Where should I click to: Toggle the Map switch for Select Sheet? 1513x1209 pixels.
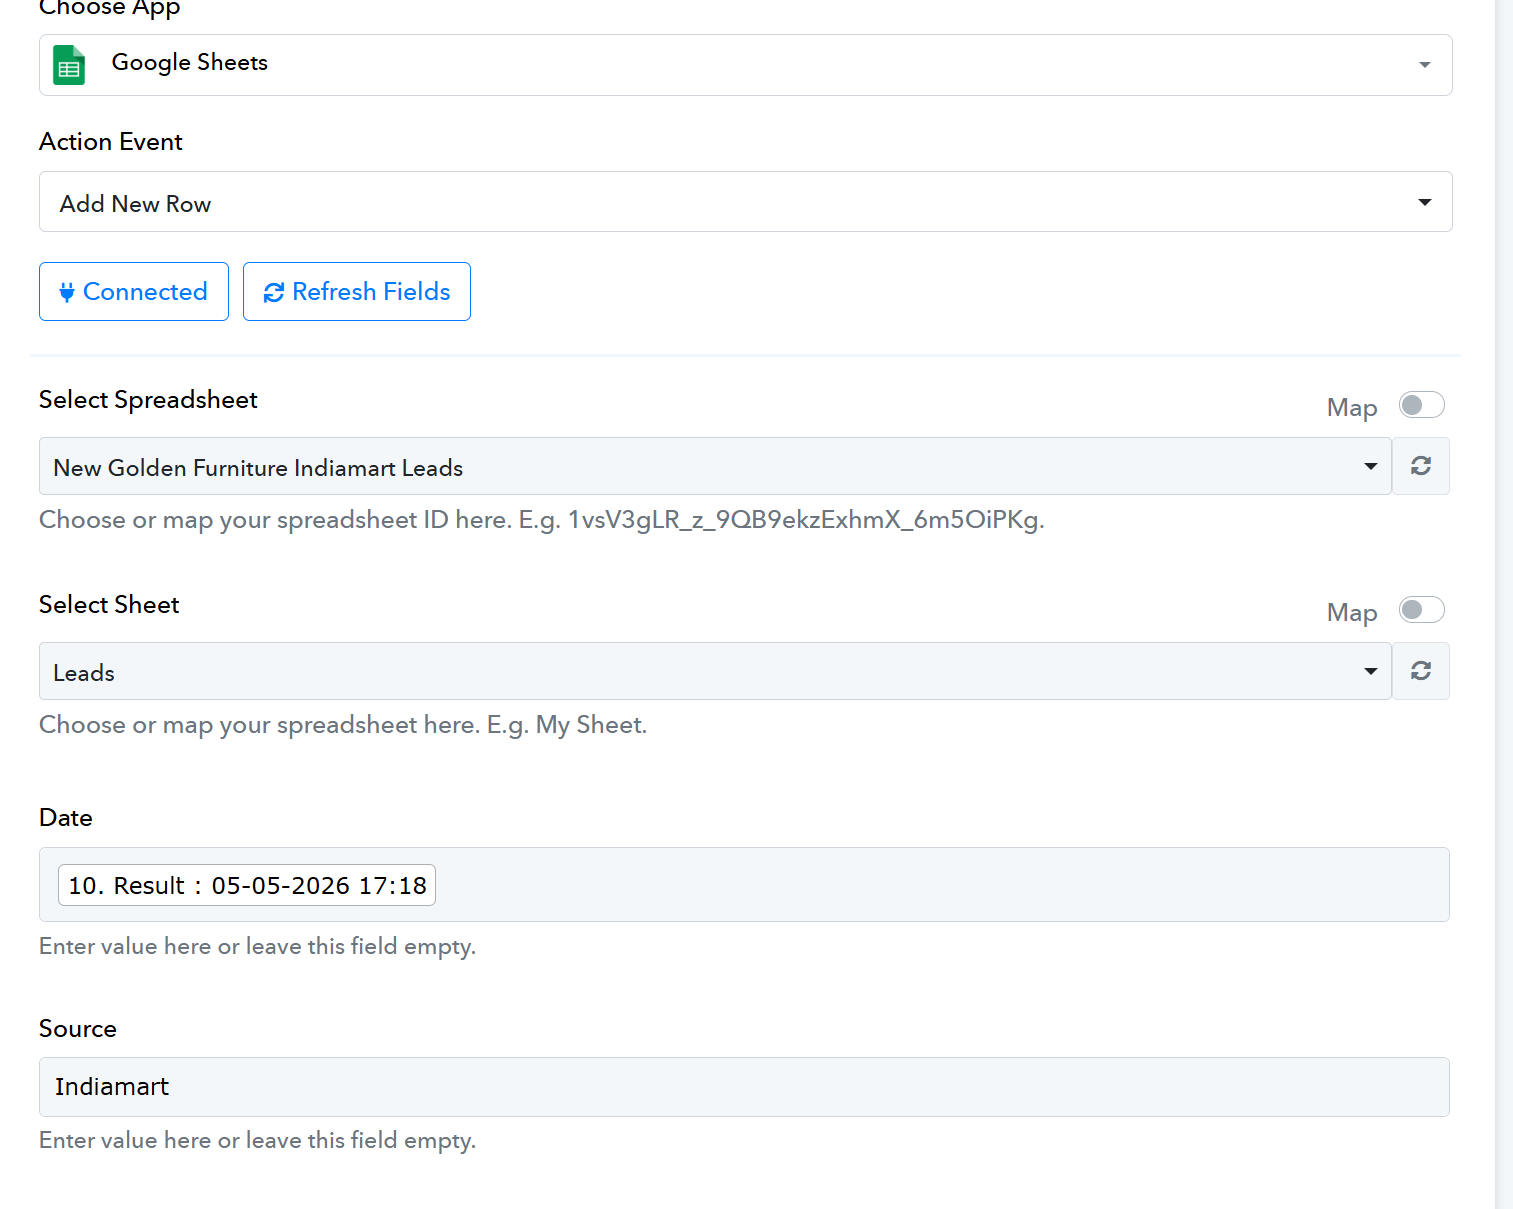pyautogui.click(x=1421, y=610)
